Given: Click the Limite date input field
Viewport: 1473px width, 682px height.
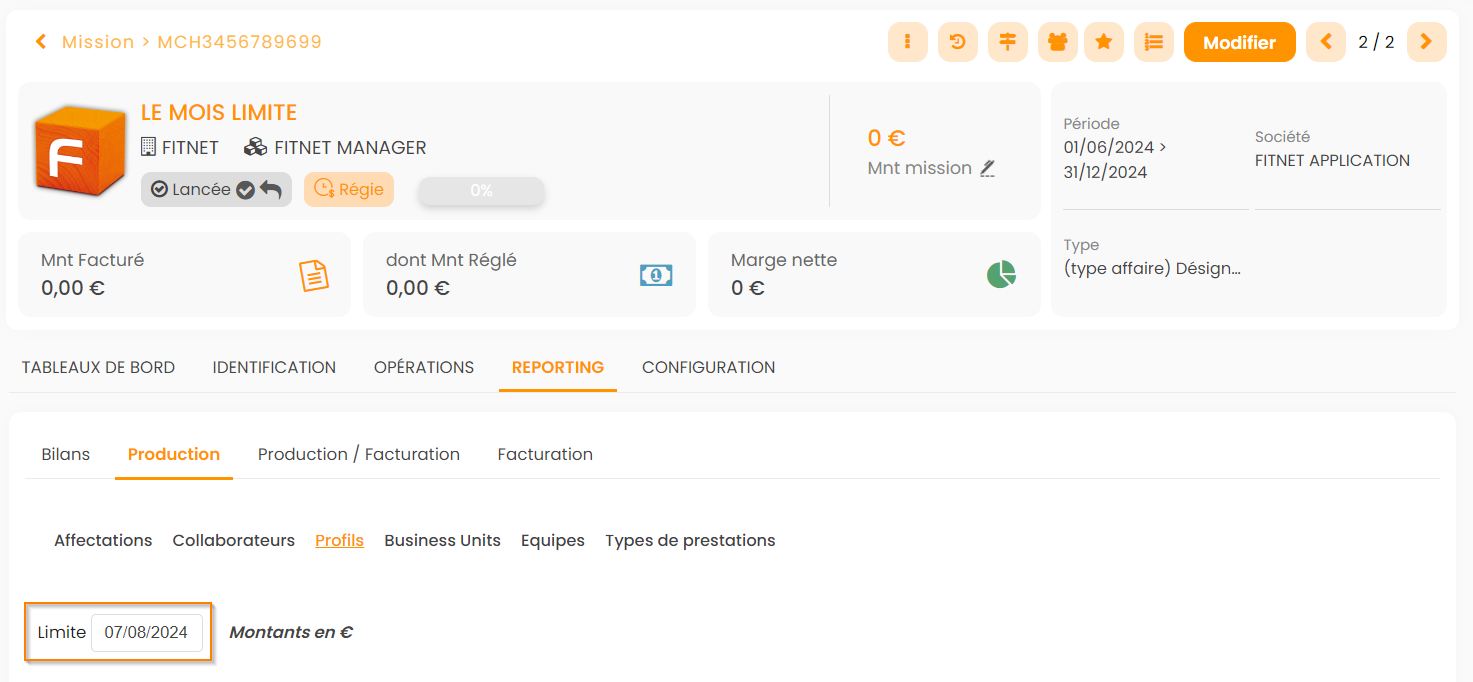Looking at the screenshot, I should (x=147, y=632).
